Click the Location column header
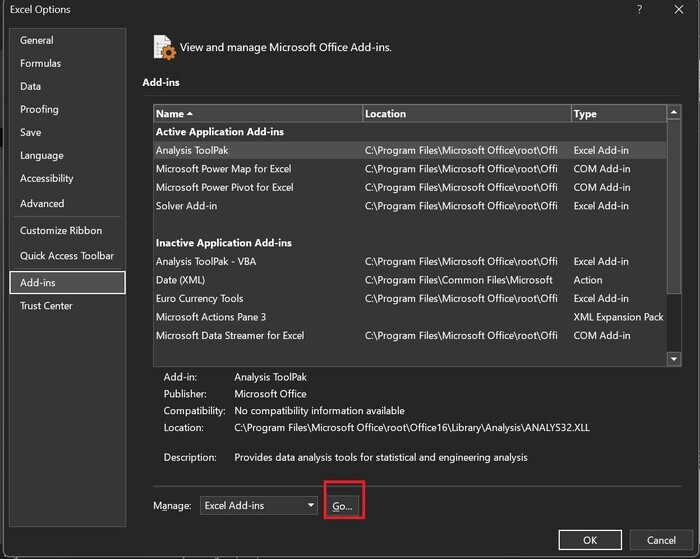Viewport: 700px width, 559px height. click(465, 114)
